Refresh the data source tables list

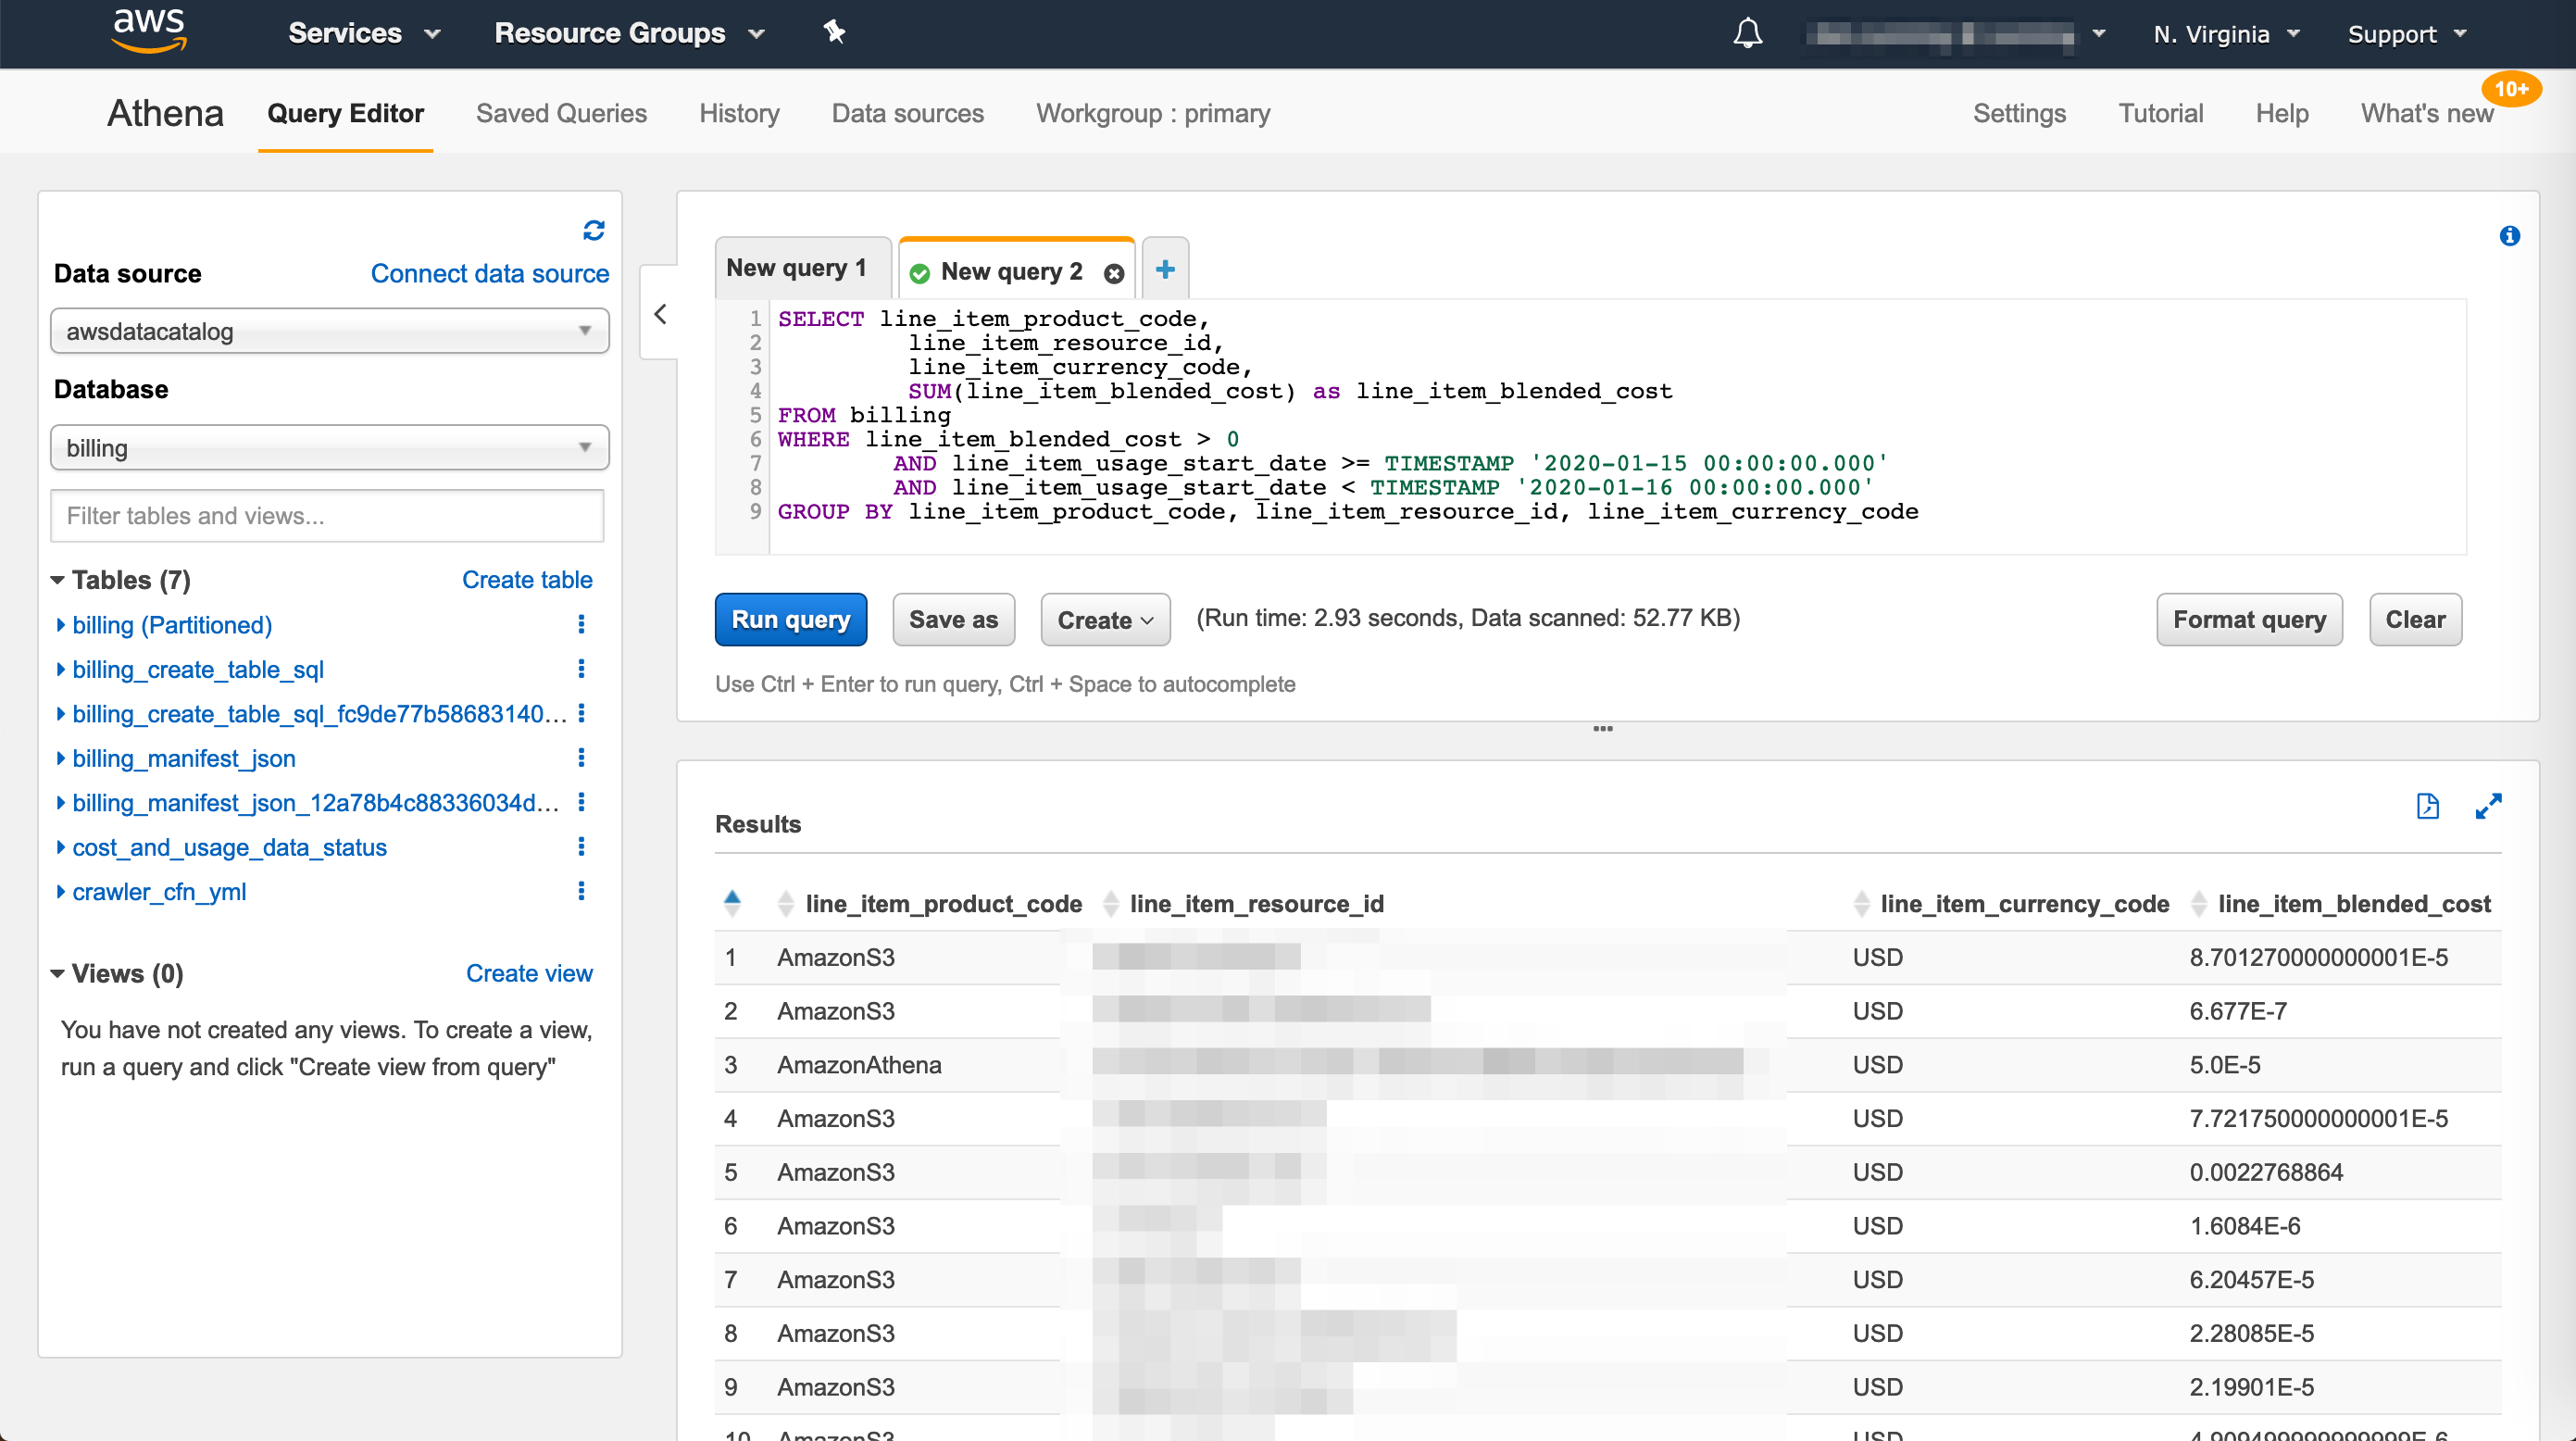593,231
